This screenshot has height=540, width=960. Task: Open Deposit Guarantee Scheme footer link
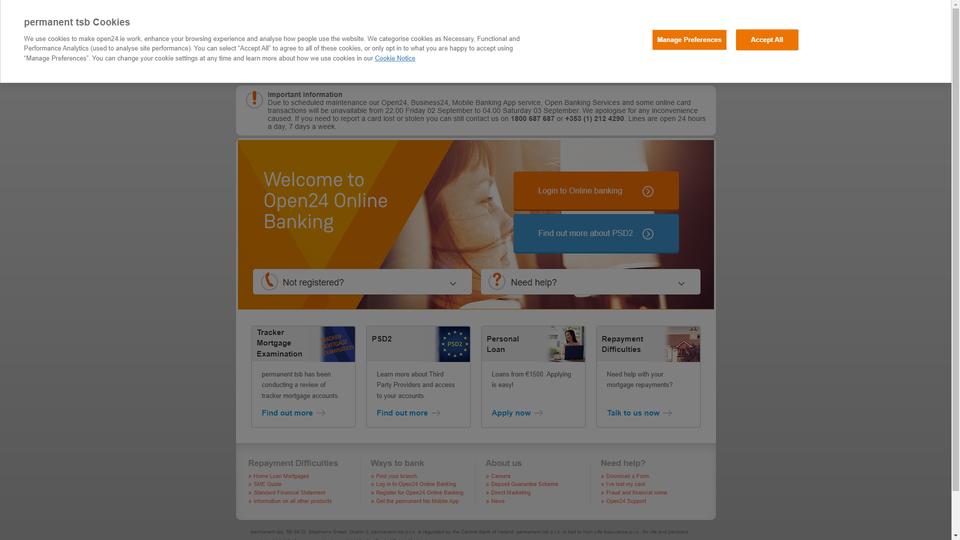pyautogui.click(x=524, y=484)
